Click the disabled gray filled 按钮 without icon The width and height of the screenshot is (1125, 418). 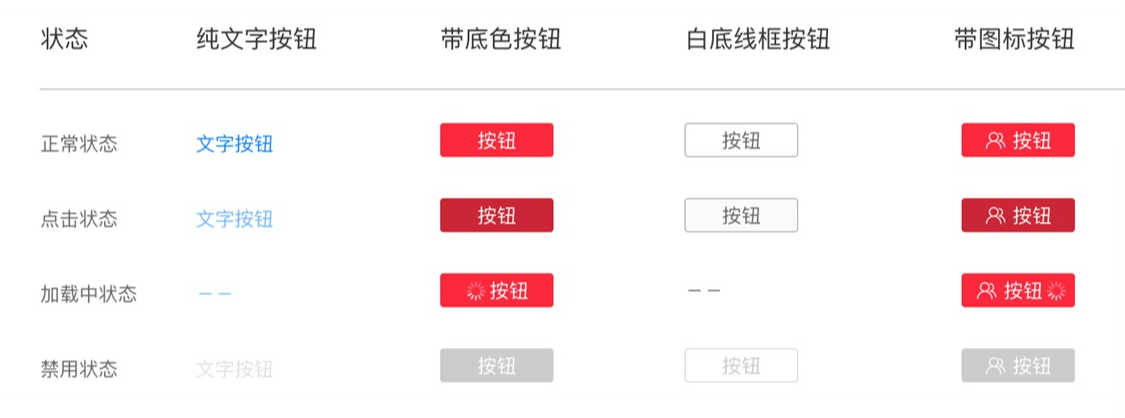[x=496, y=365]
